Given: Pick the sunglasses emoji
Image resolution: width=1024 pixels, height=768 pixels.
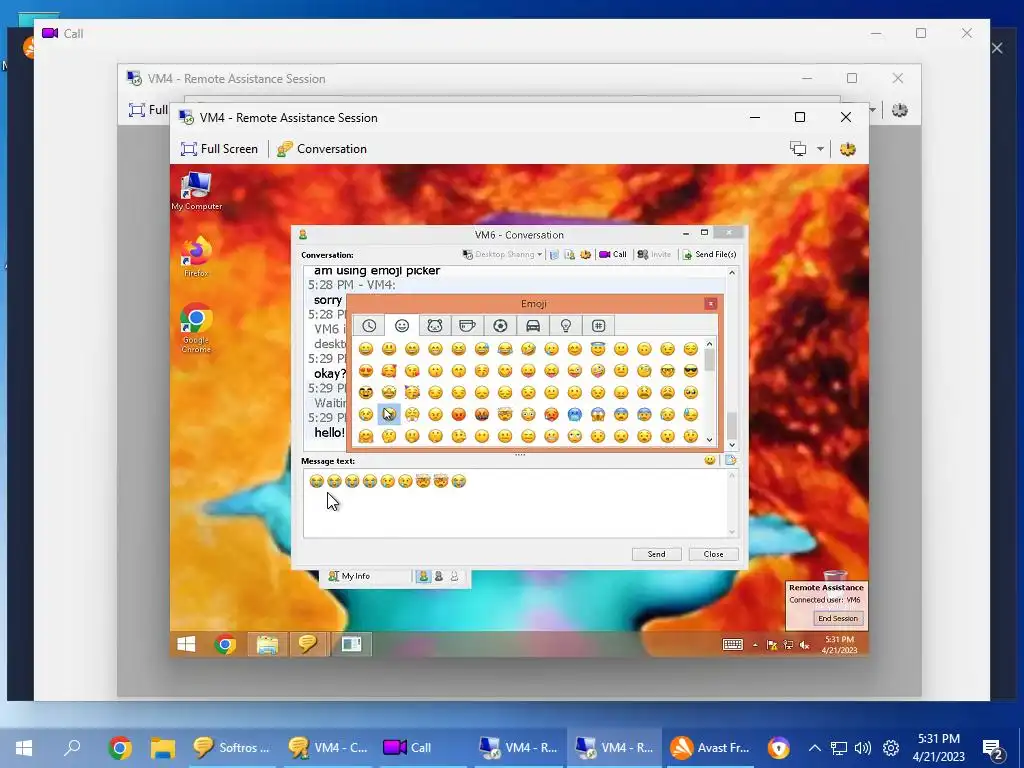Looking at the screenshot, I should 690,371.
